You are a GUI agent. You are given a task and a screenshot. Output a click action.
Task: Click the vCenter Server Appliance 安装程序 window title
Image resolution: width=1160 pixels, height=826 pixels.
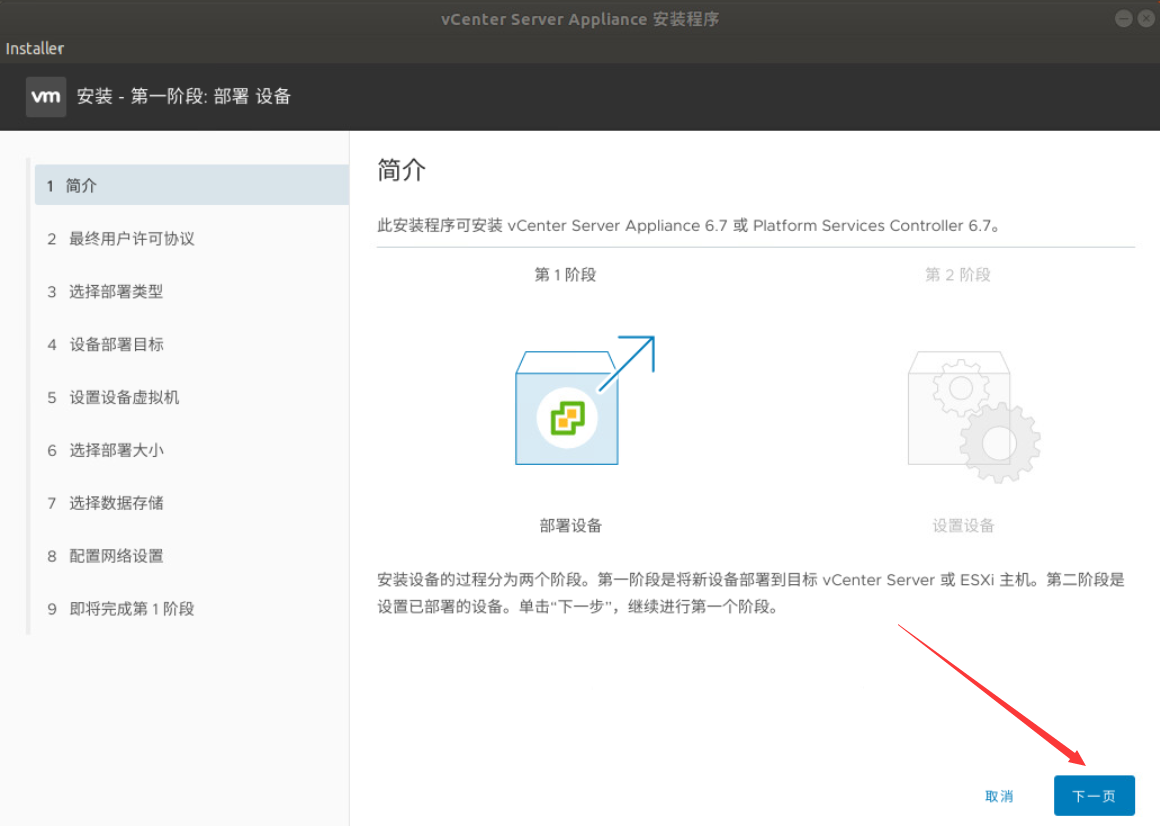(580, 19)
